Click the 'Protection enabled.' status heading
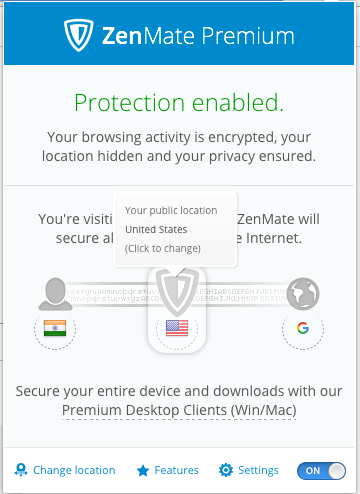 [179, 102]
